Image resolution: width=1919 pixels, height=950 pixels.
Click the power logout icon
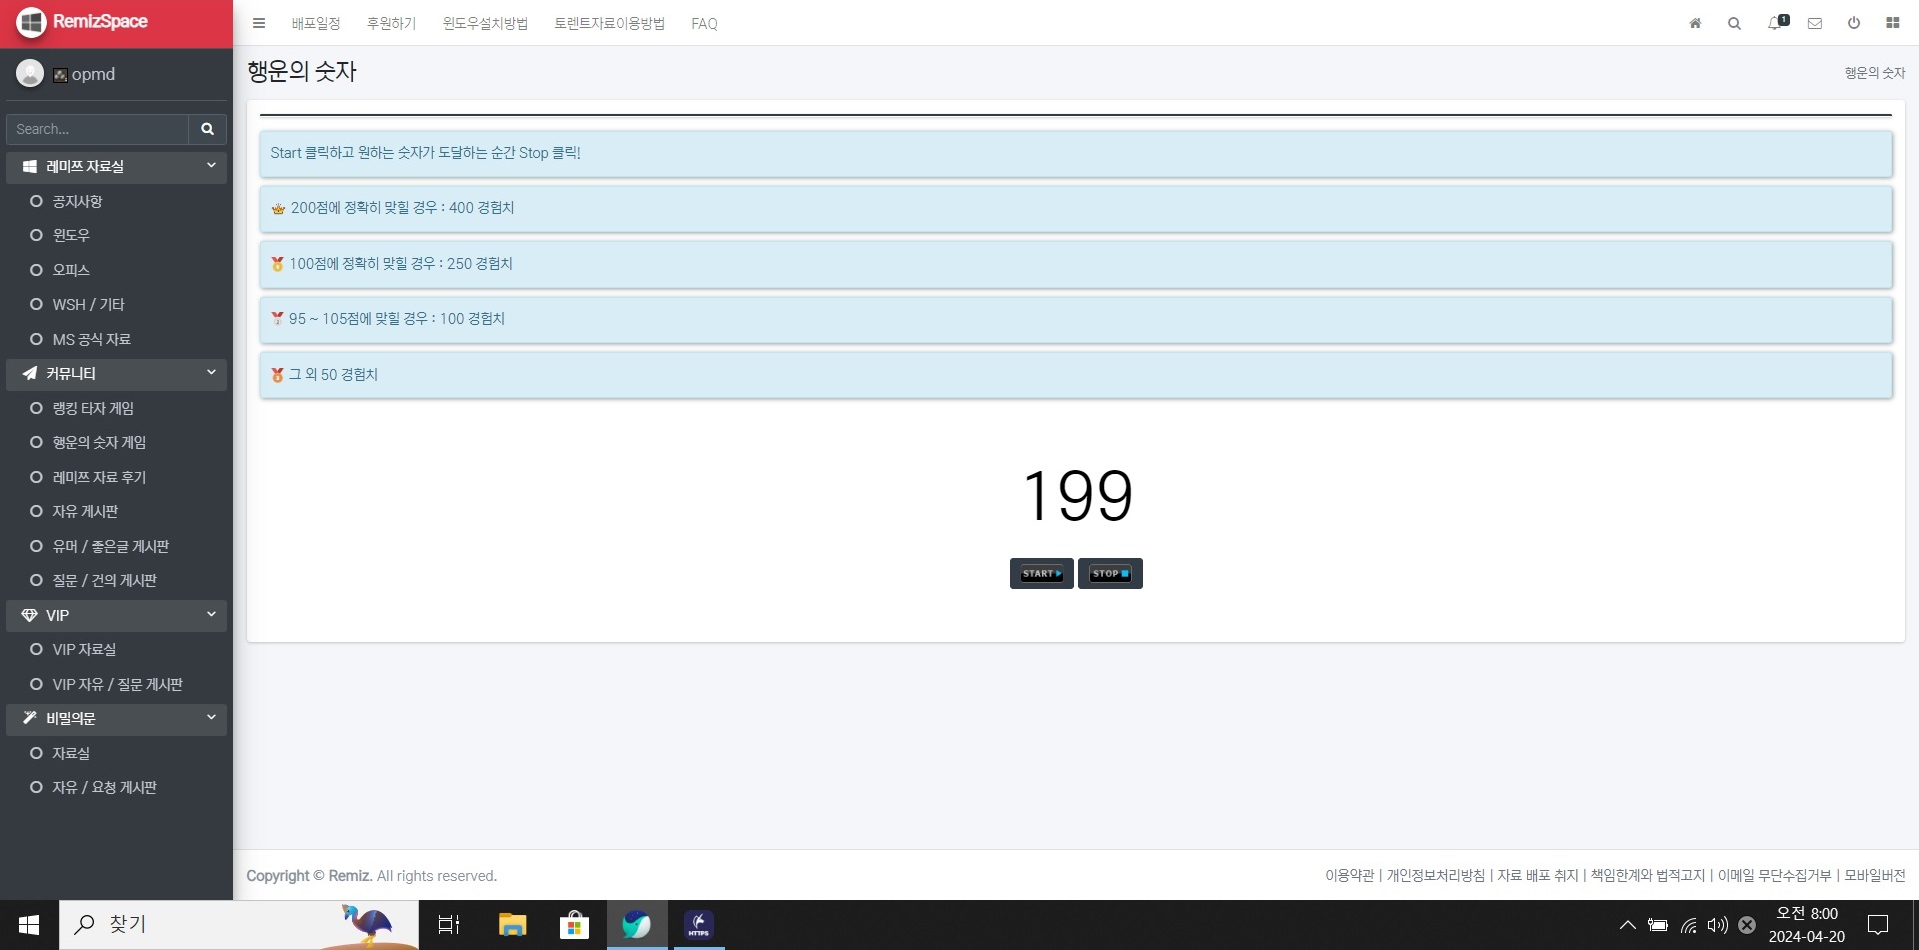(x=1853, y=23)
